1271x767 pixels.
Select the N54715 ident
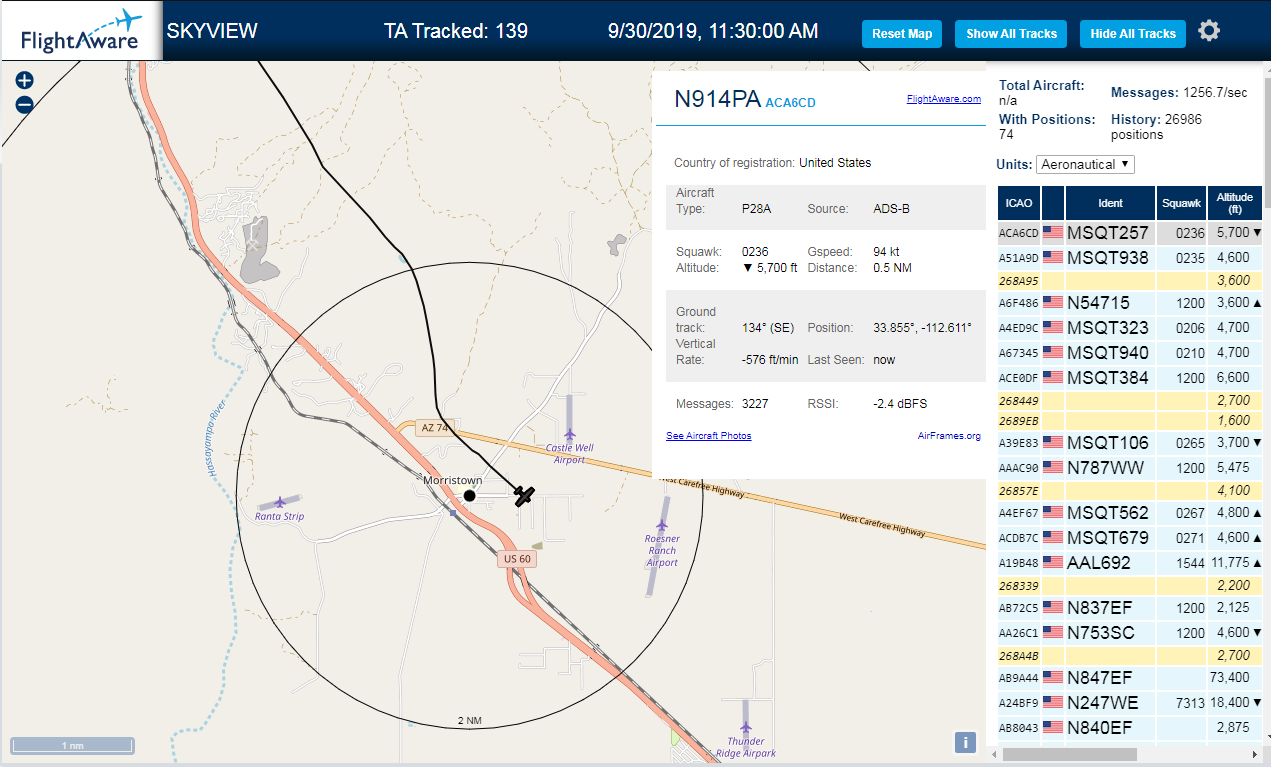pos(1098,302)
